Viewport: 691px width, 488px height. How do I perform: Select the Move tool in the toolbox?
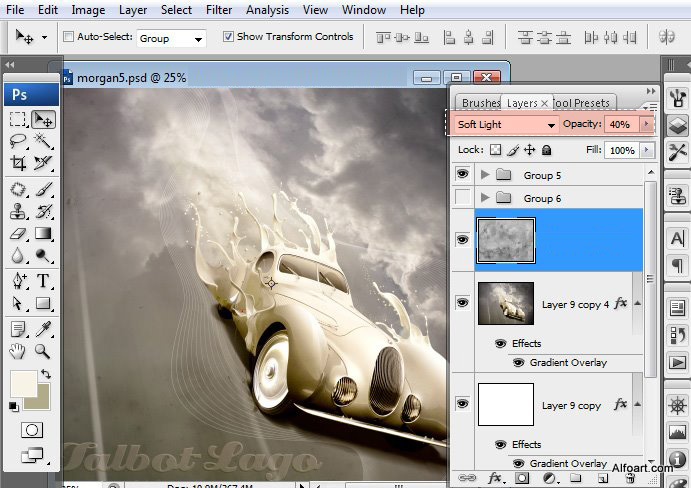[x=43, y=119]
